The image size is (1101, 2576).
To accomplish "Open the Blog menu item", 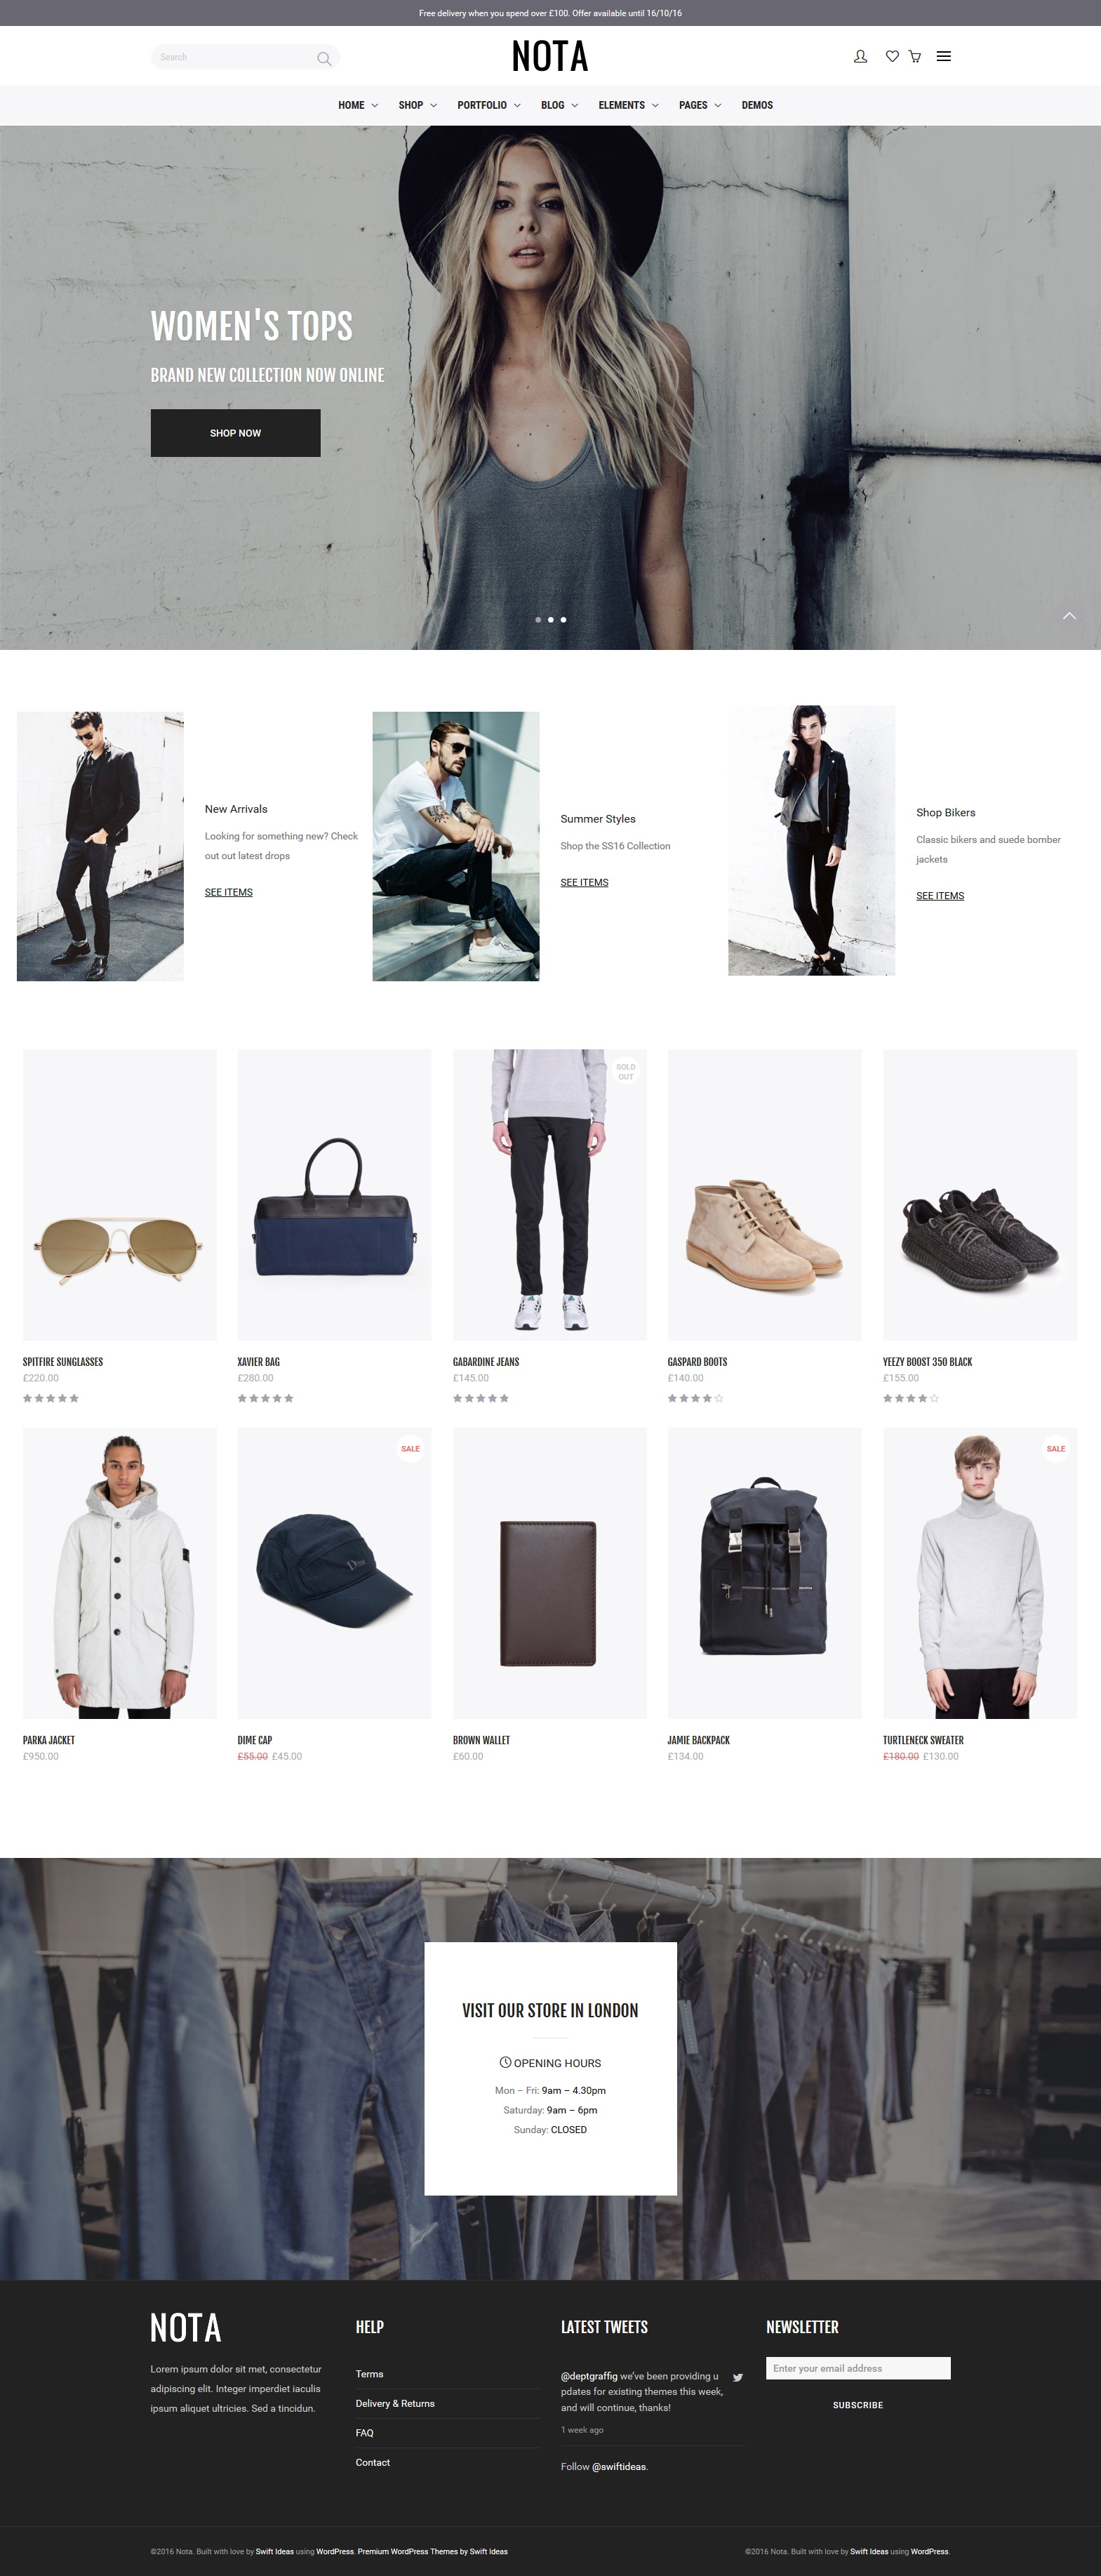I will [x=559, y=105].
